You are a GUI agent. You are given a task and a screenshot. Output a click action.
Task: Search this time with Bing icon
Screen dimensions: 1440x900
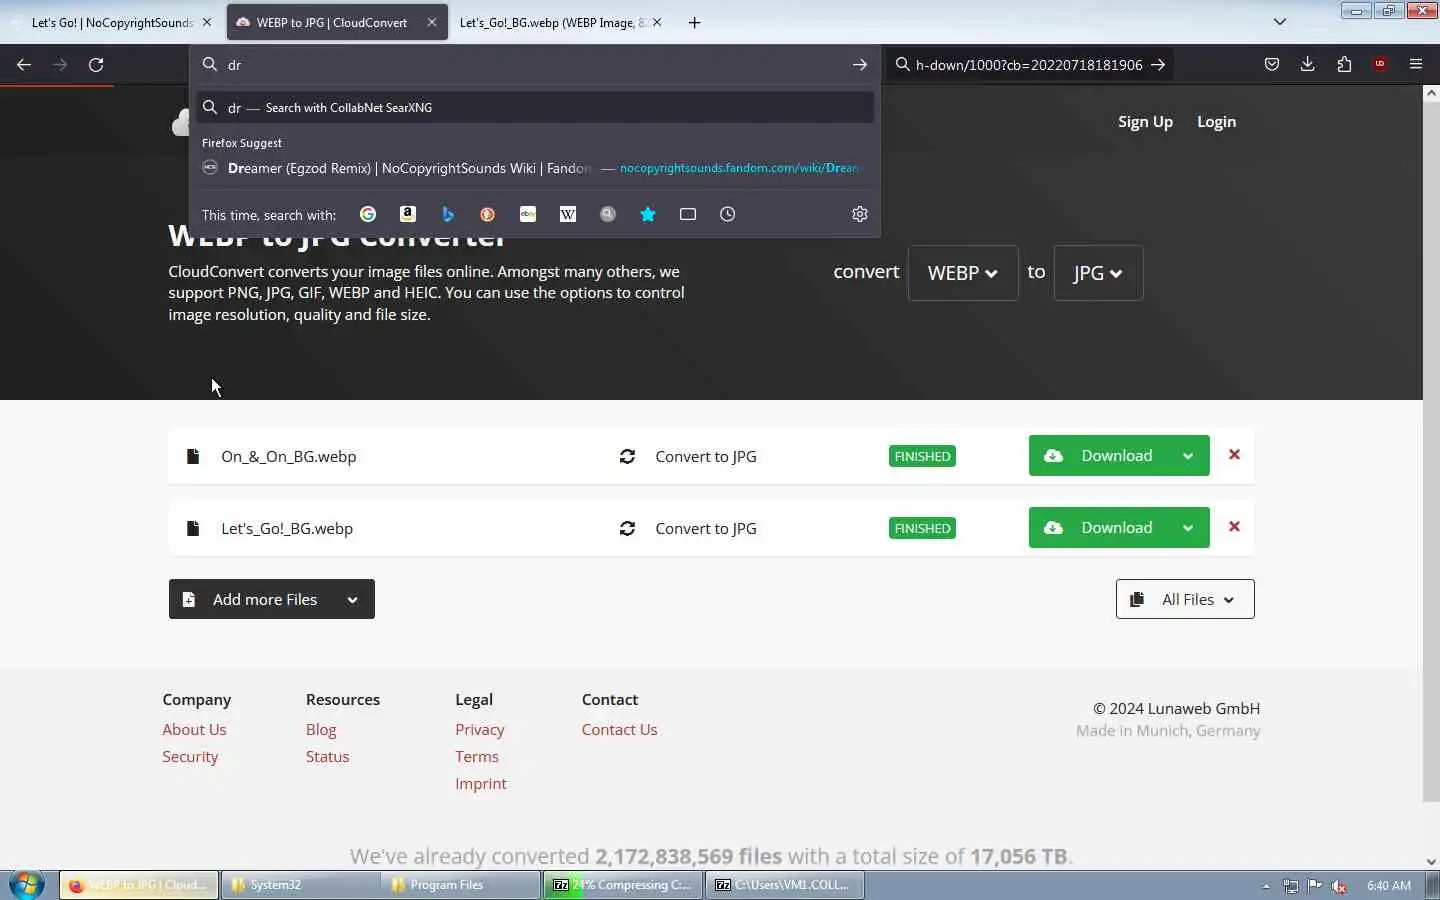(448, 214)
